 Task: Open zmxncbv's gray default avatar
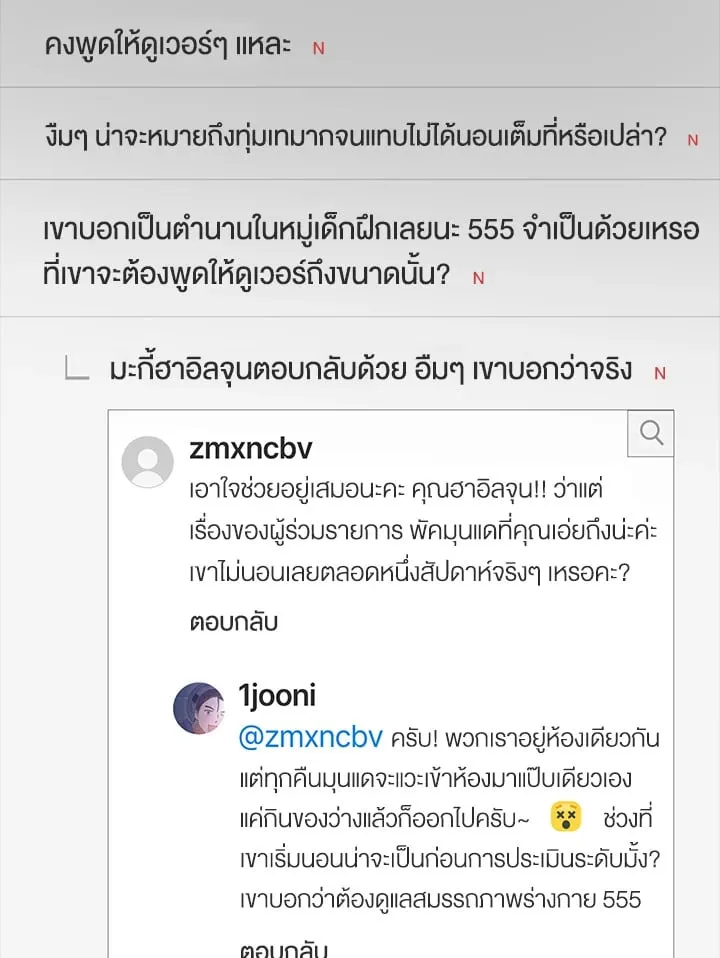pos(147,461)
